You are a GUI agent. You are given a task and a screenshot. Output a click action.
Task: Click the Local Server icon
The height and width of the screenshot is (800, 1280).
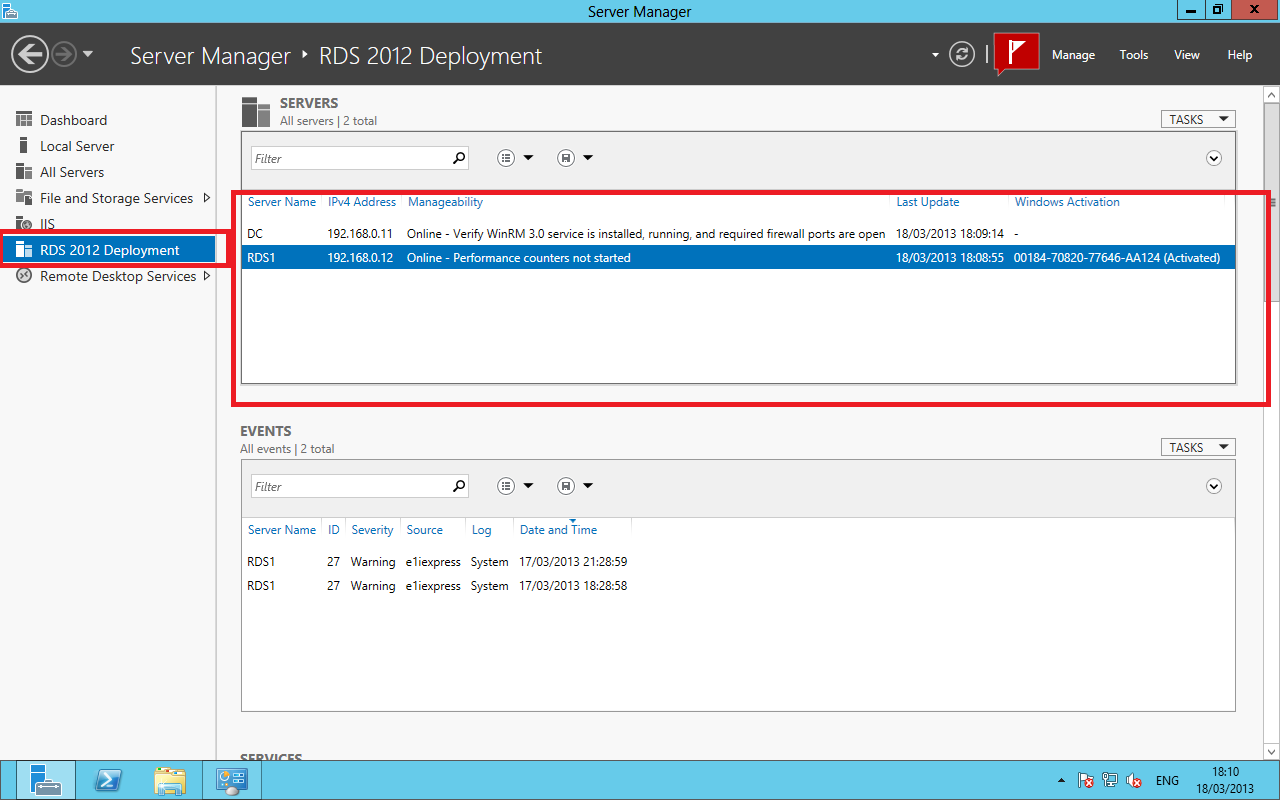click(24, 146)
